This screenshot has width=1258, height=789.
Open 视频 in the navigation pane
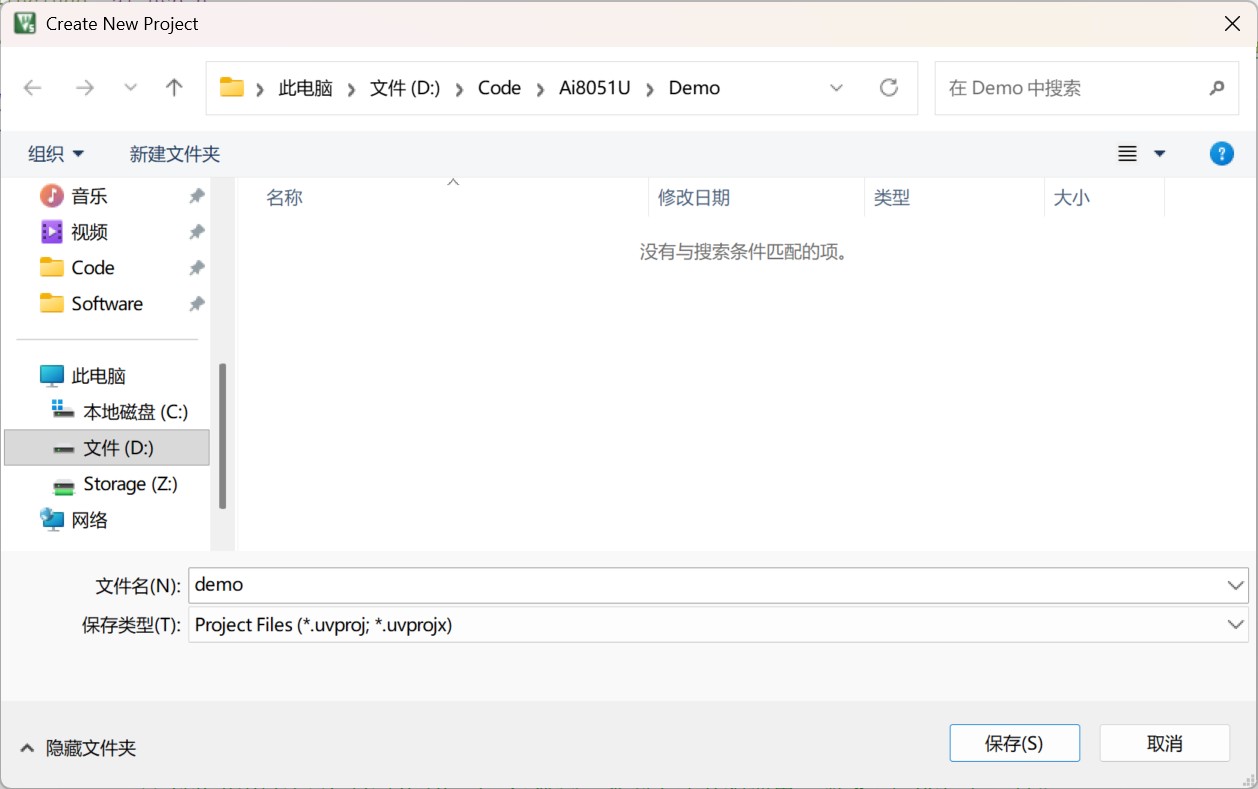(90, 232)
